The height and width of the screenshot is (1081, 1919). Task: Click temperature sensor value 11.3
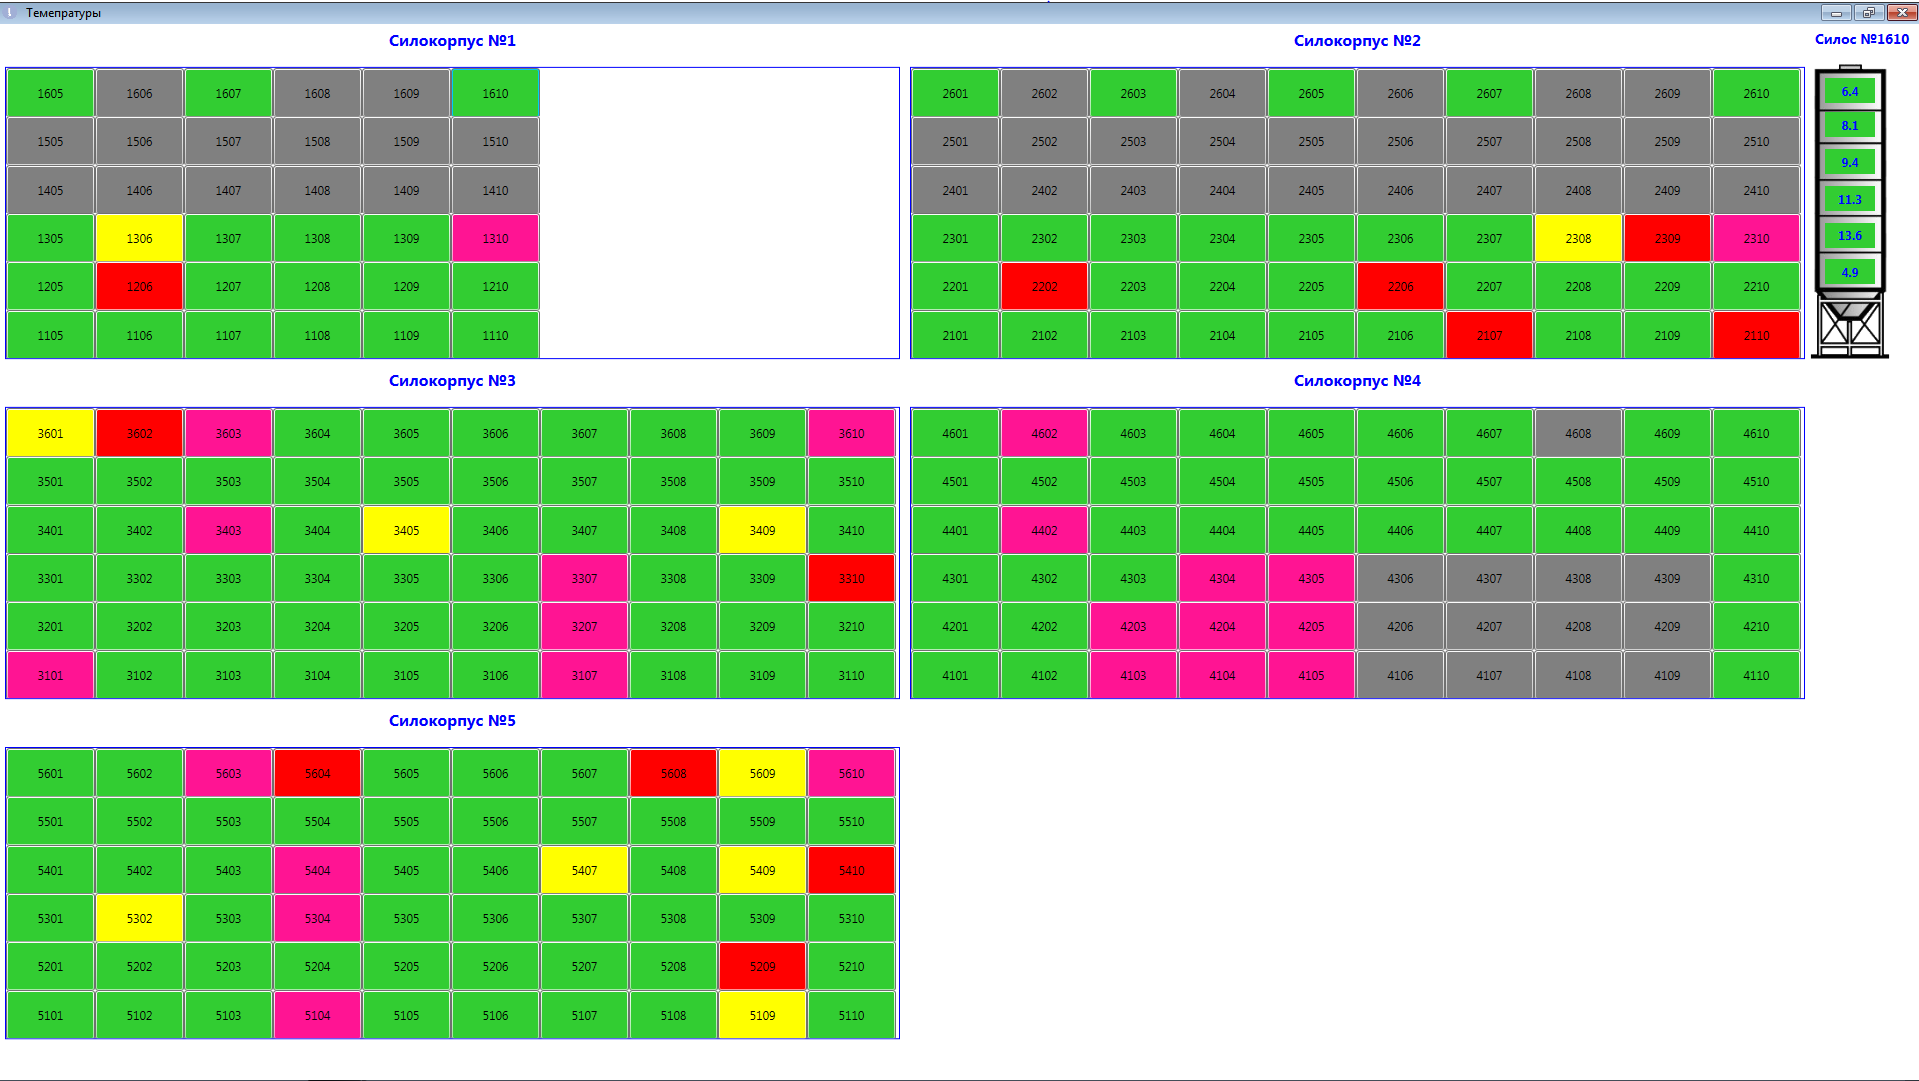coord(1850,199)
